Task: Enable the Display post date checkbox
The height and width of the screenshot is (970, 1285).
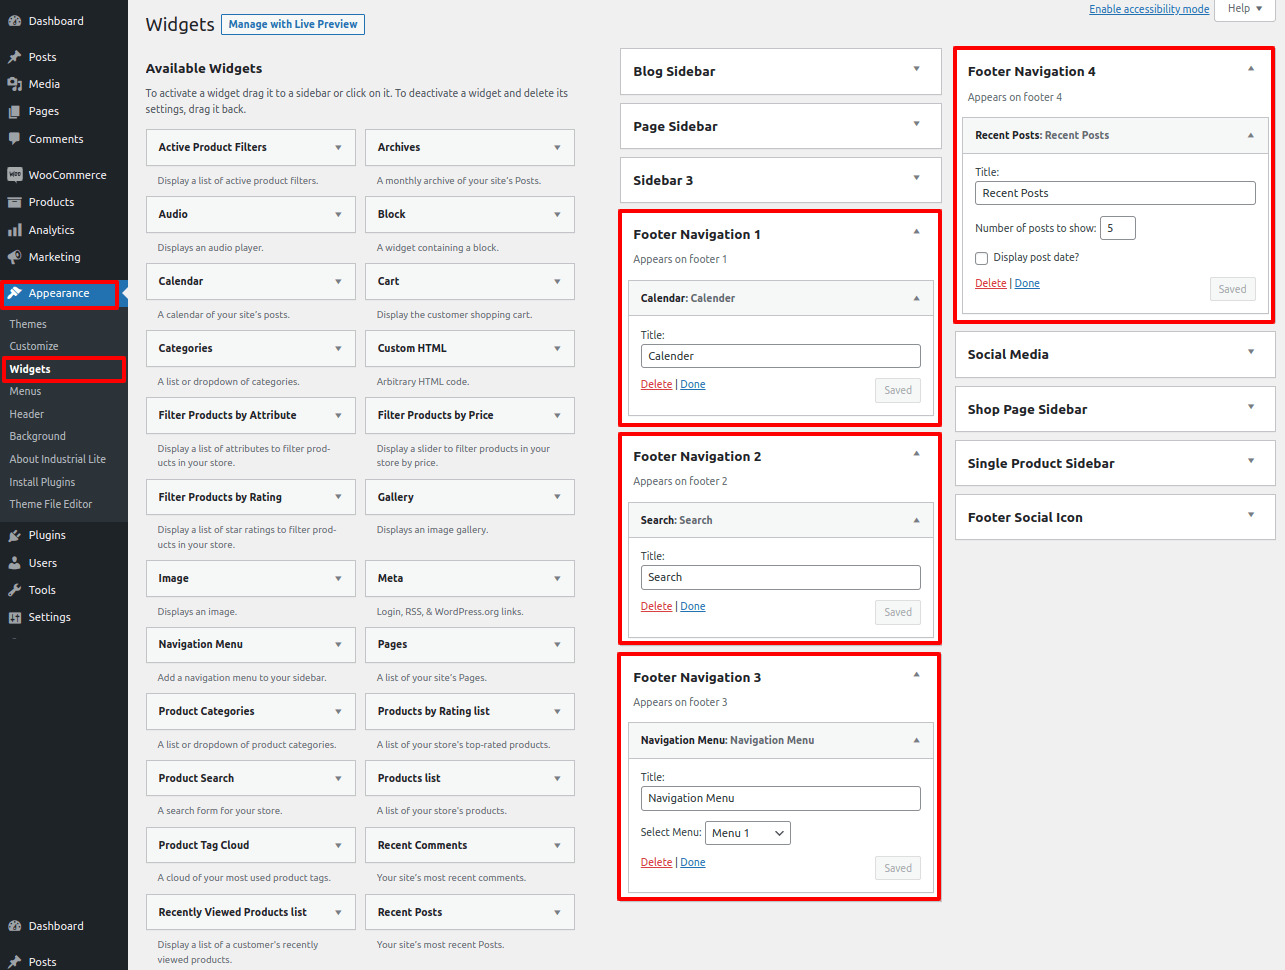Action: click(982, 258)
